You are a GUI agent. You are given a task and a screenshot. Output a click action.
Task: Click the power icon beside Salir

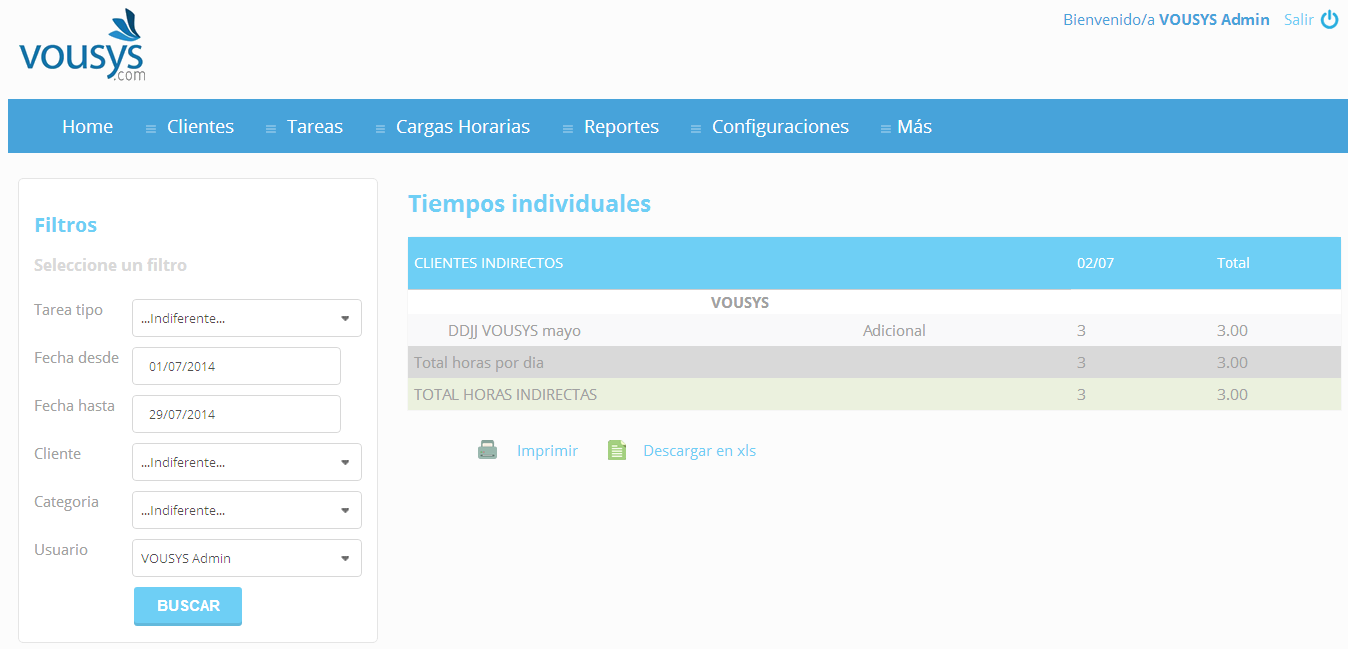pos(1329,19)
